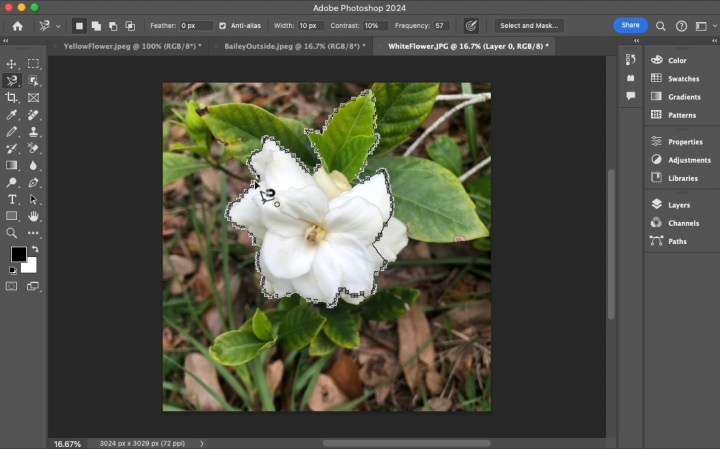The height and width of the screenshot is (449, 720).
Task: Select the Type tool
Action: pyautogui.click(x=12, y=199)
